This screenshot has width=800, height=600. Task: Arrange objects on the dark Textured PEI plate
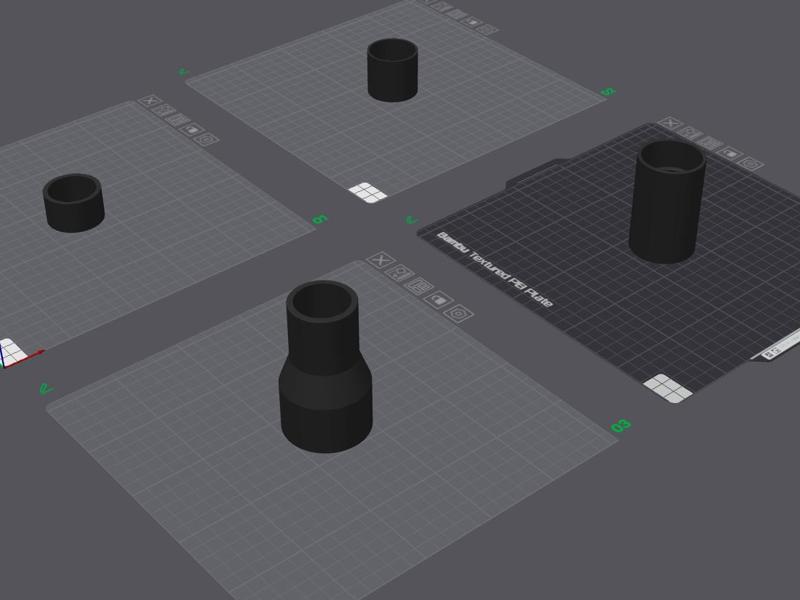pos(709,143)
